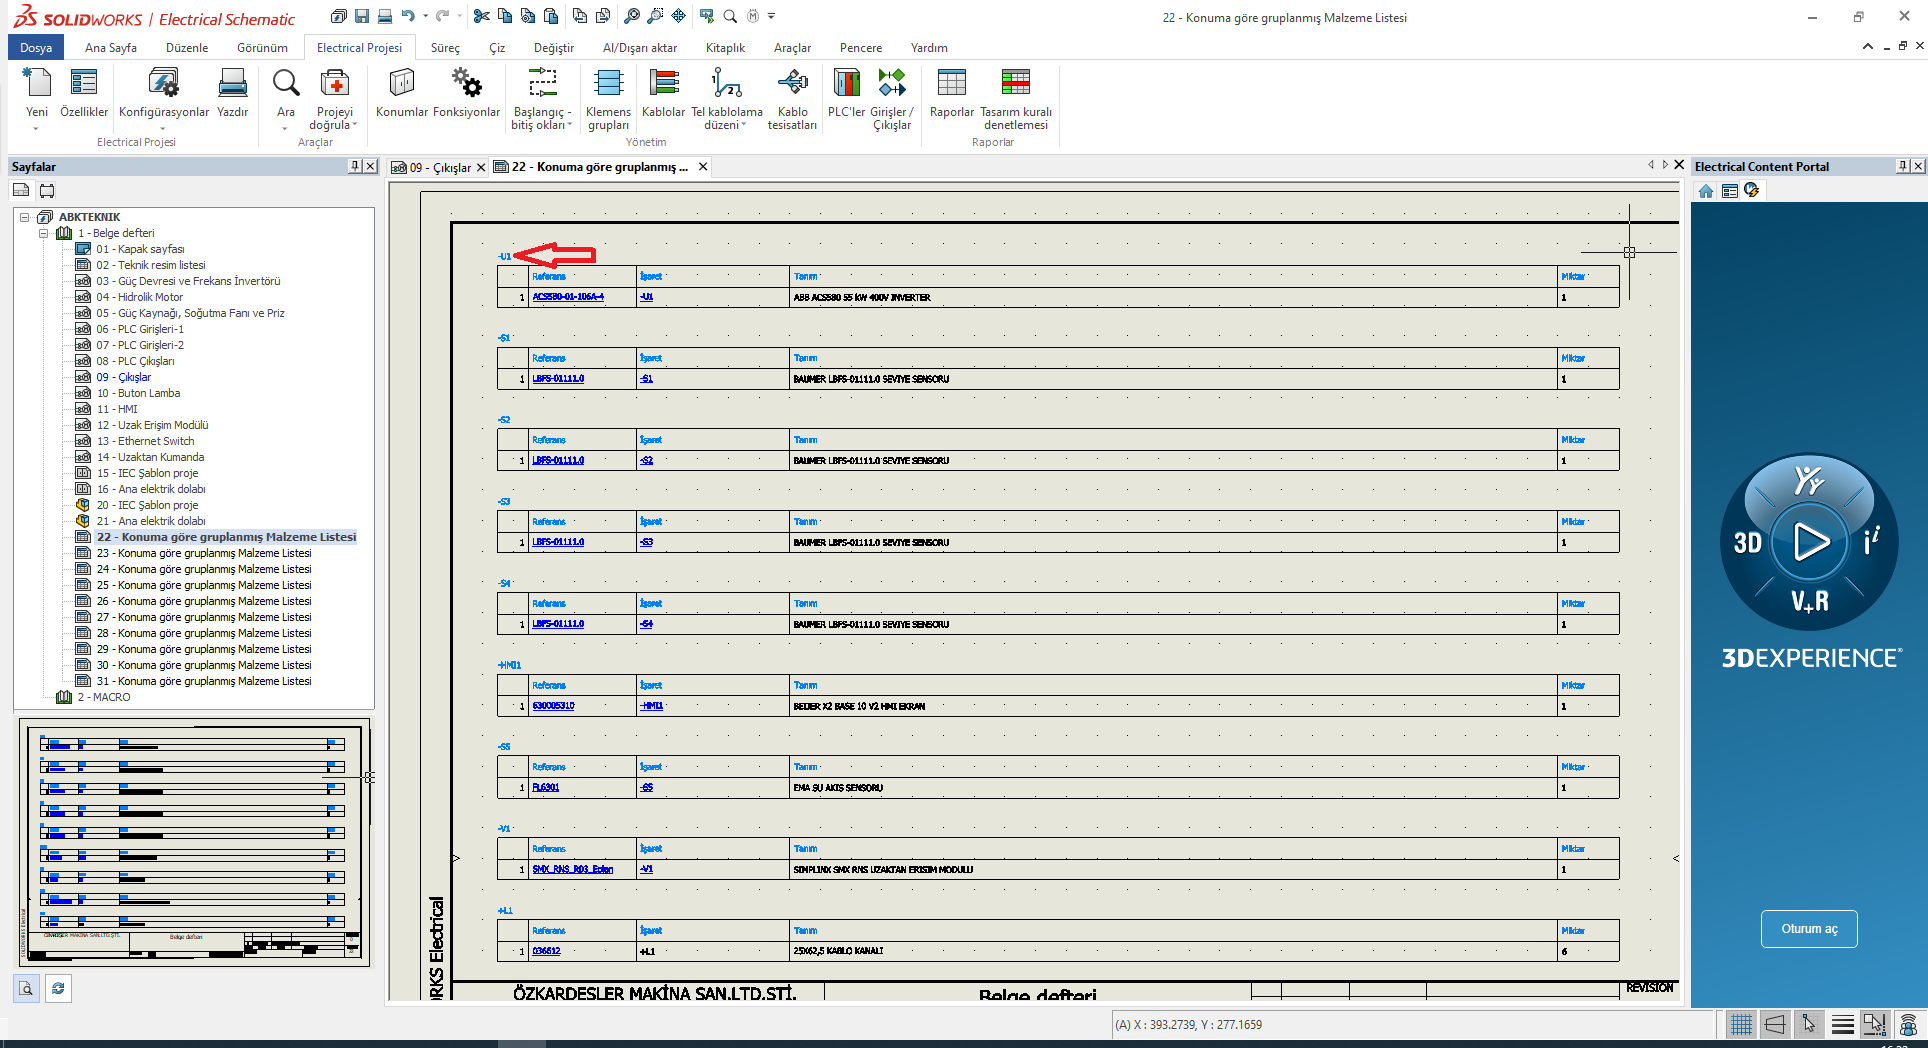Switch to the Ana Sayfa ribbon tab
This screenshot has width=1928, height=1048.
coord(111,48)
